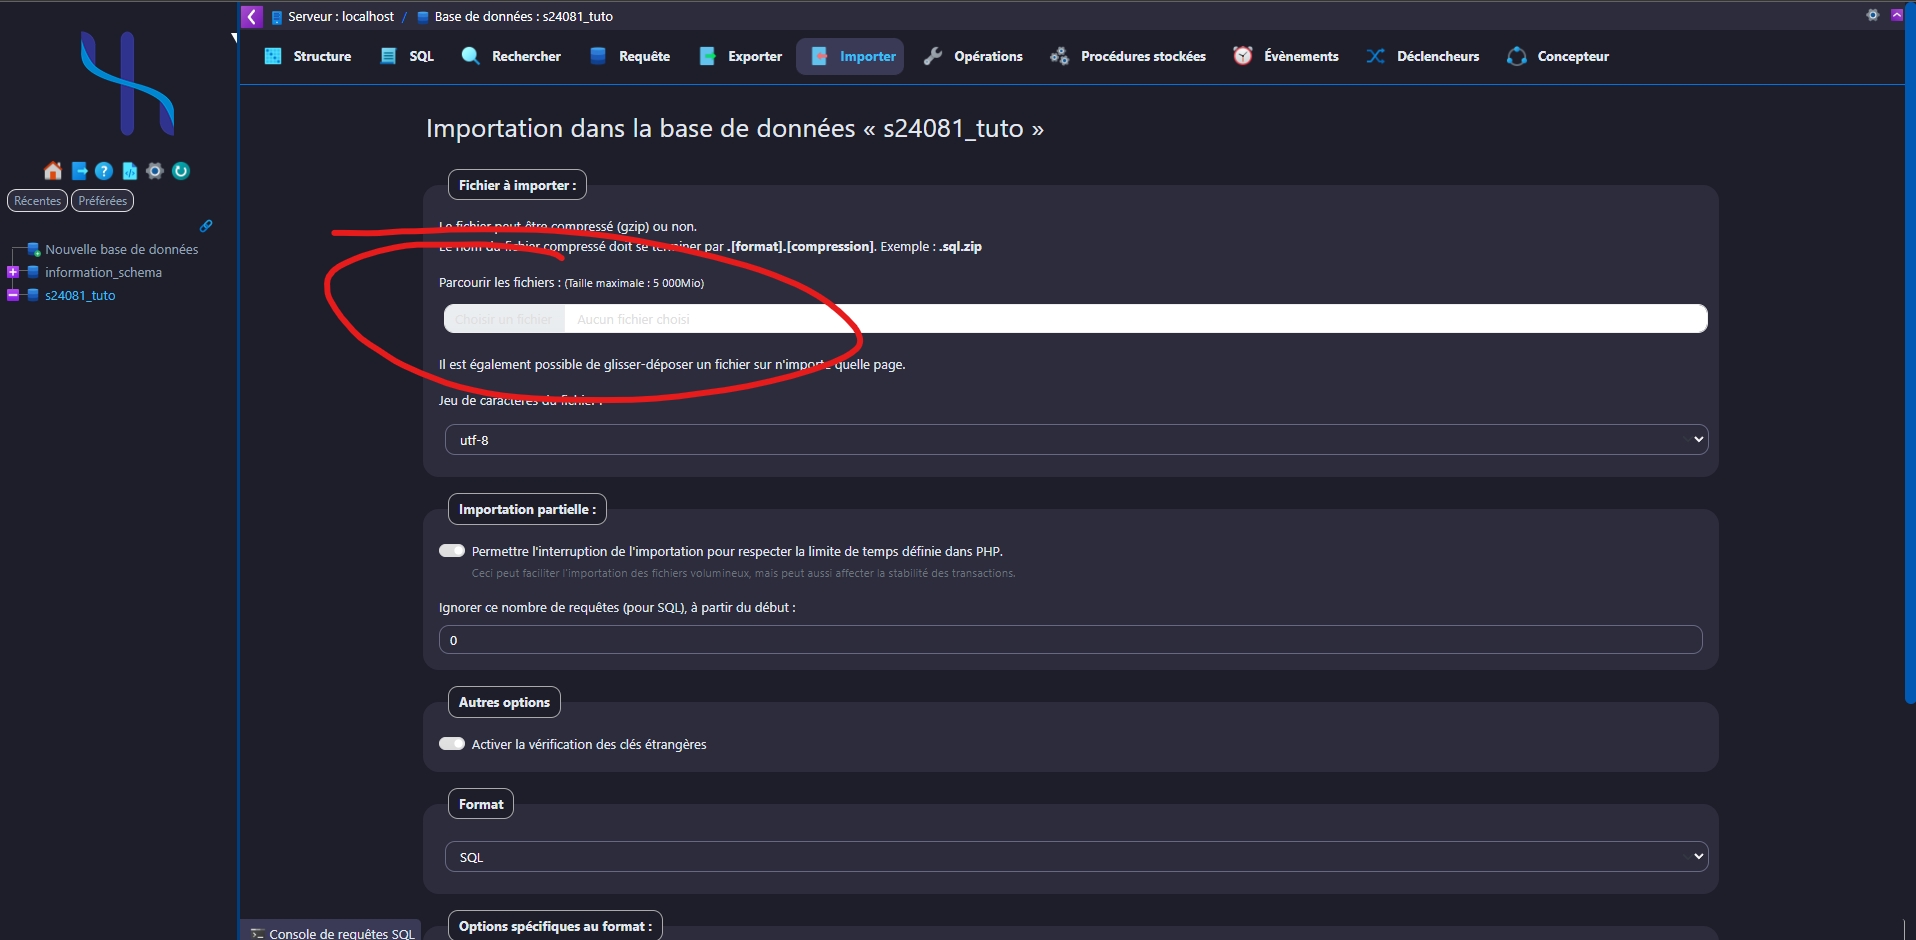The image size is (1916, 940).
Task: Click the Récentes button
Action: click(37, 201)
